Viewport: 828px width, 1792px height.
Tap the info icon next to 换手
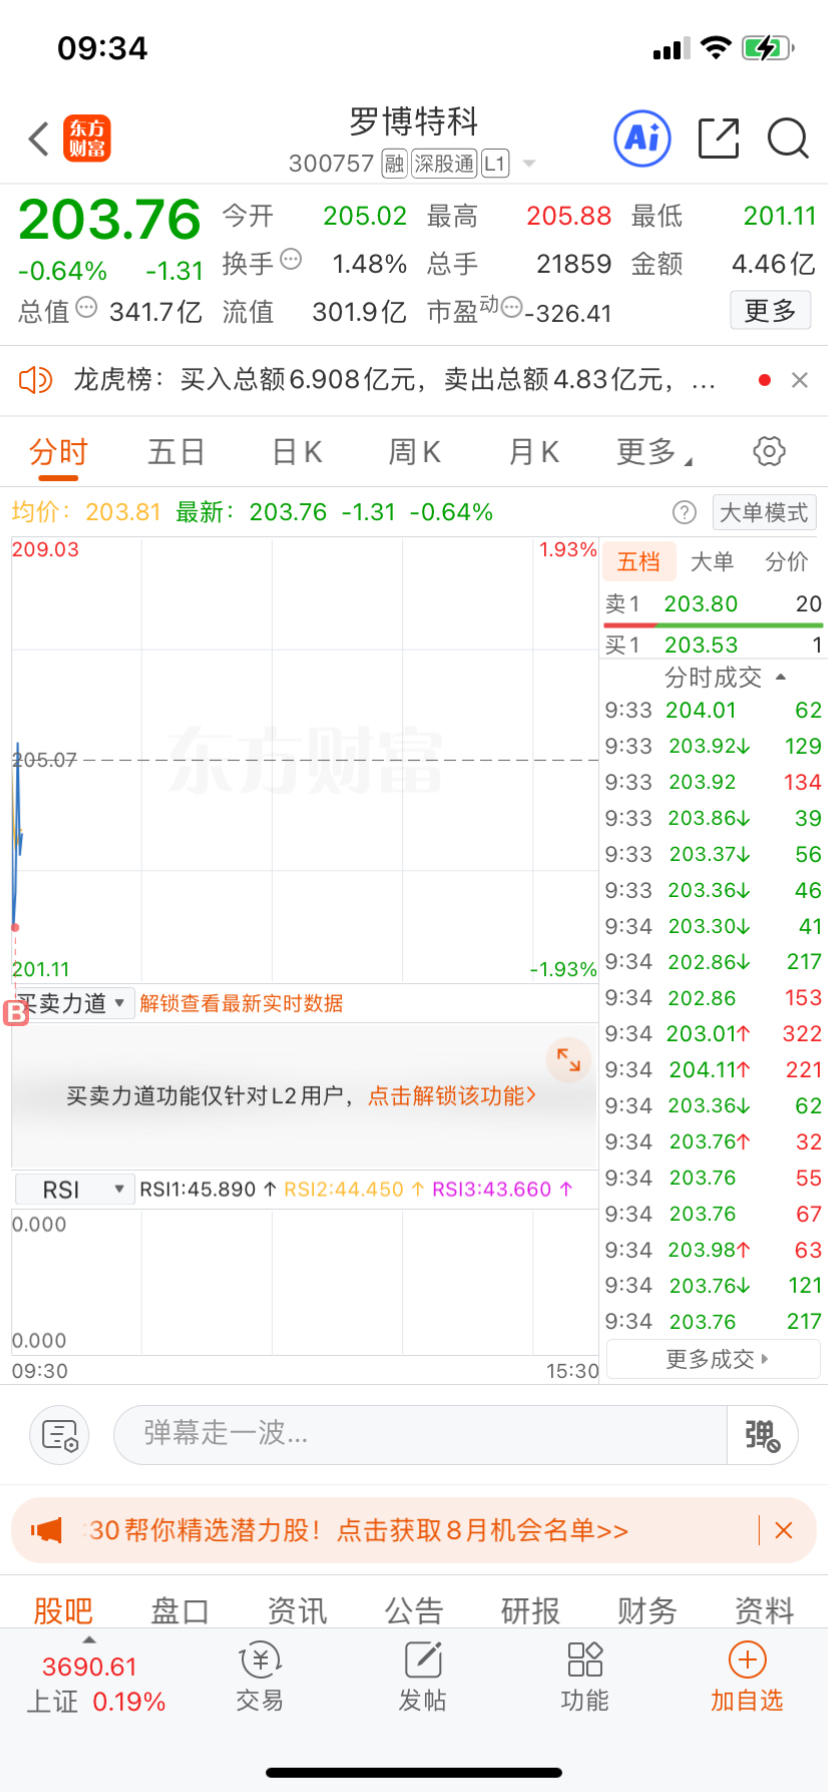291,260
